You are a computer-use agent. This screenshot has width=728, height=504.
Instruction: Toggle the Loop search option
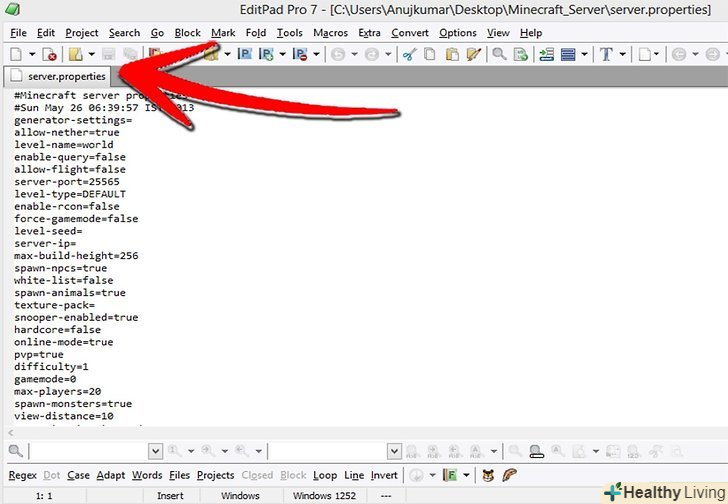[325, 475]
